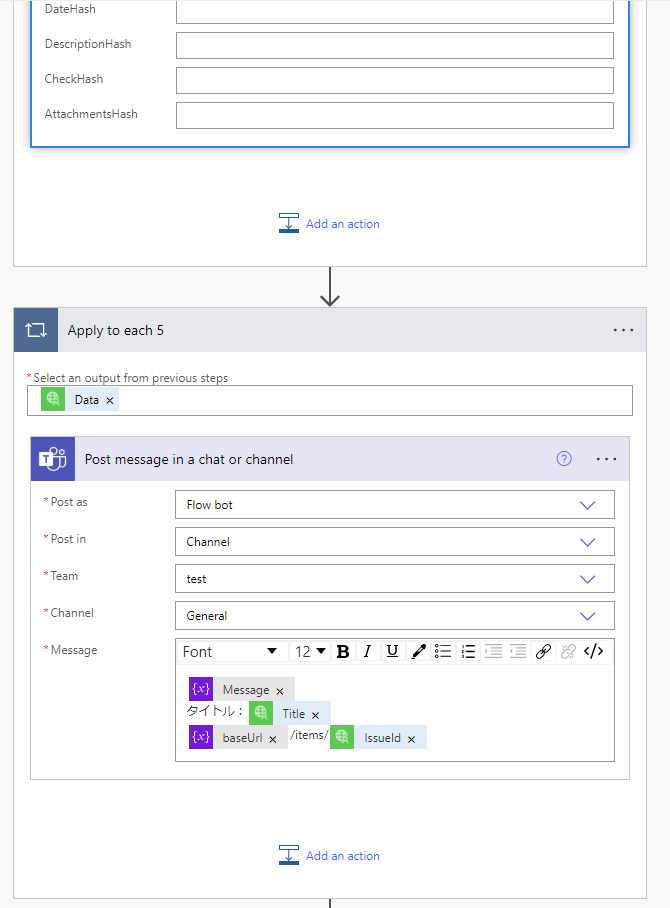This screenshot has height=908, width=670.
Task: Remove the Data token from loop input
Action: point(109,400)
